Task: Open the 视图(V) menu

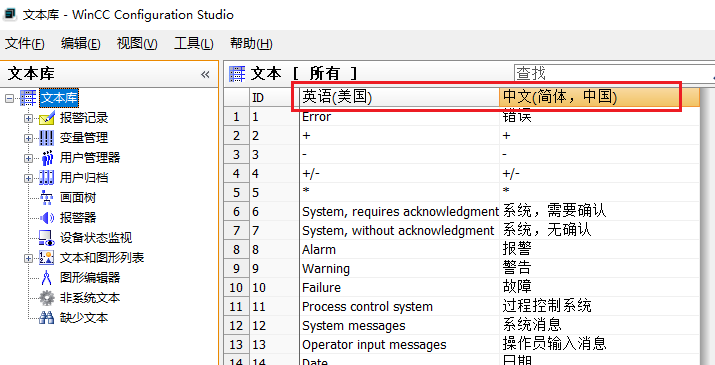Action: 137,44
